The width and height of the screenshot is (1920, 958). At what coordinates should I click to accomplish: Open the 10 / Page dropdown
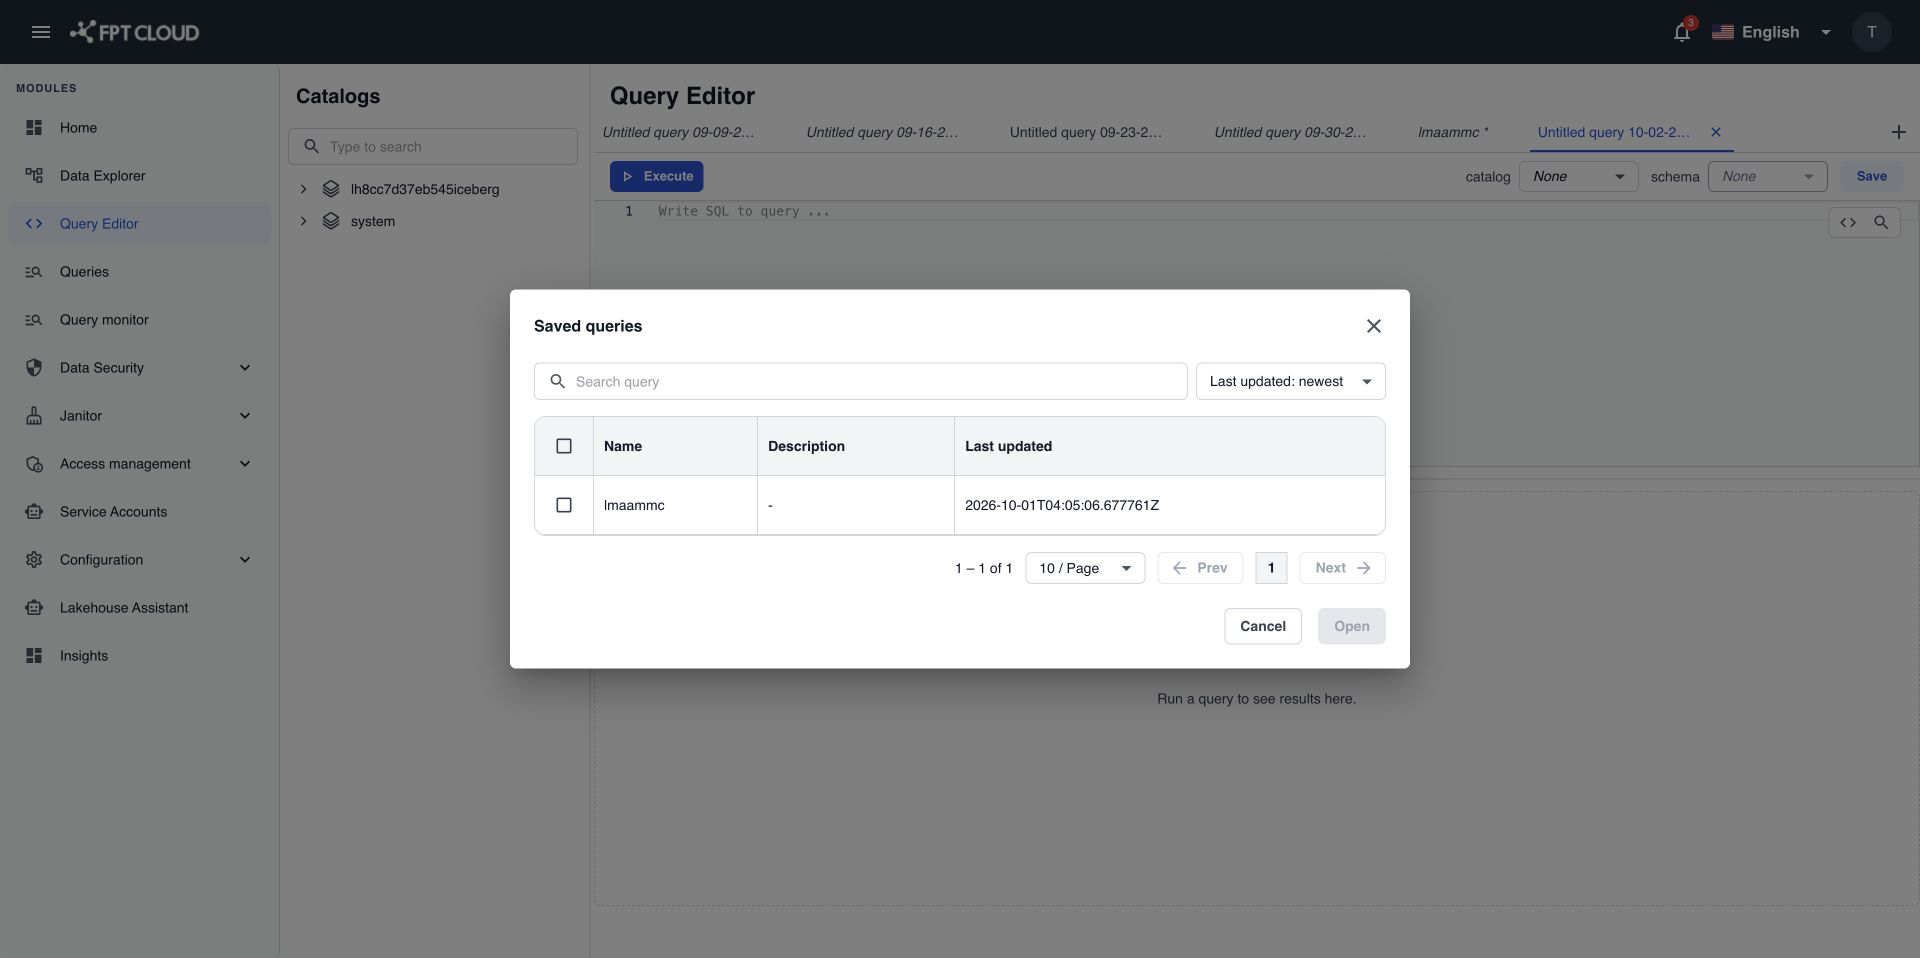click(x=1085, y=568)
